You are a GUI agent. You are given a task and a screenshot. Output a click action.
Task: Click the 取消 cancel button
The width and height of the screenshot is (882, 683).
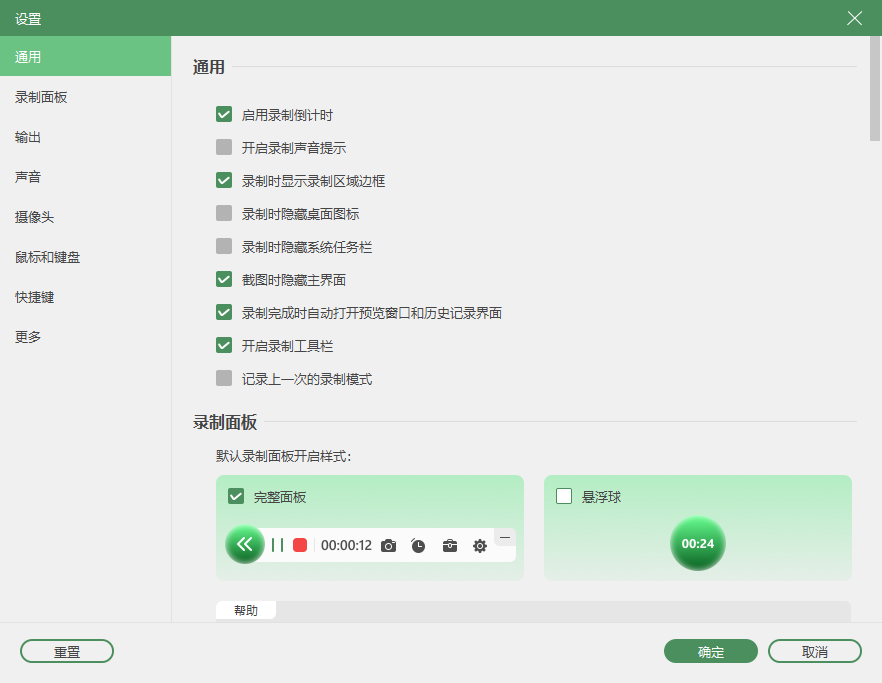[x=814, y=651]
